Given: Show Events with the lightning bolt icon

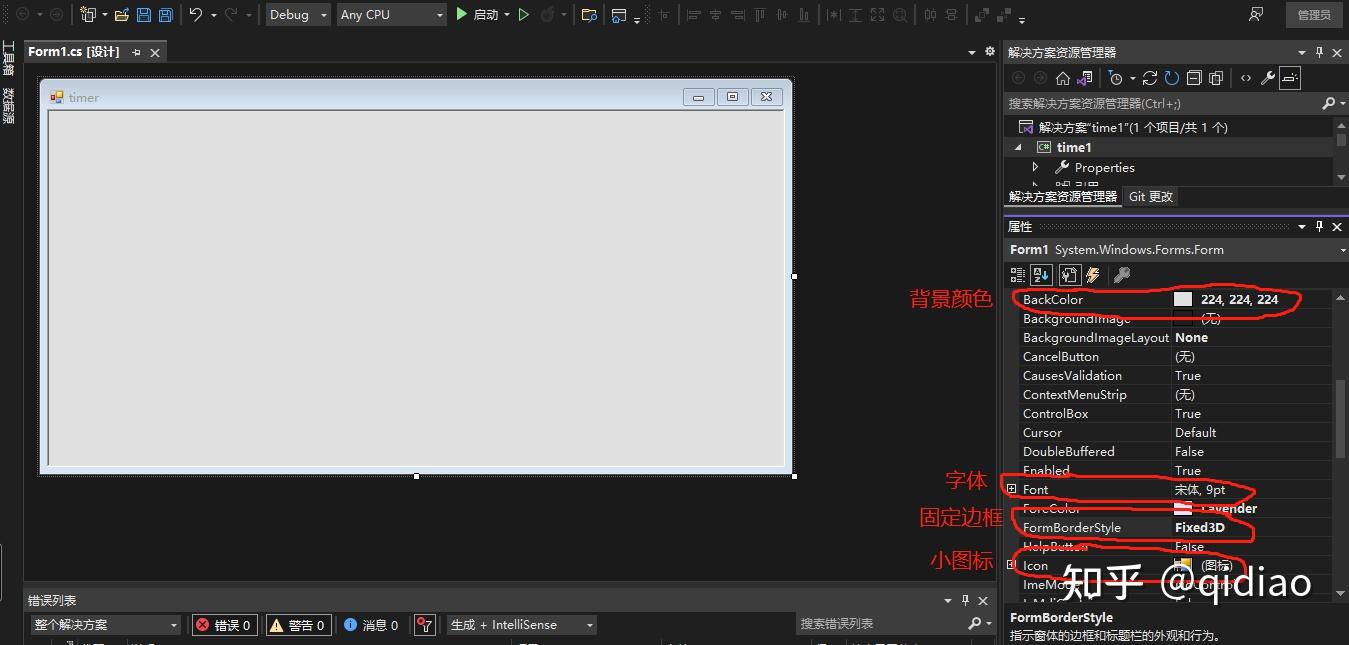Looking at the screenshot, I should coord(1093,275).
